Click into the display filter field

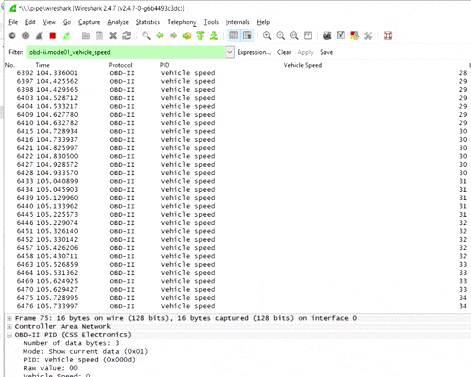[126, 52]
